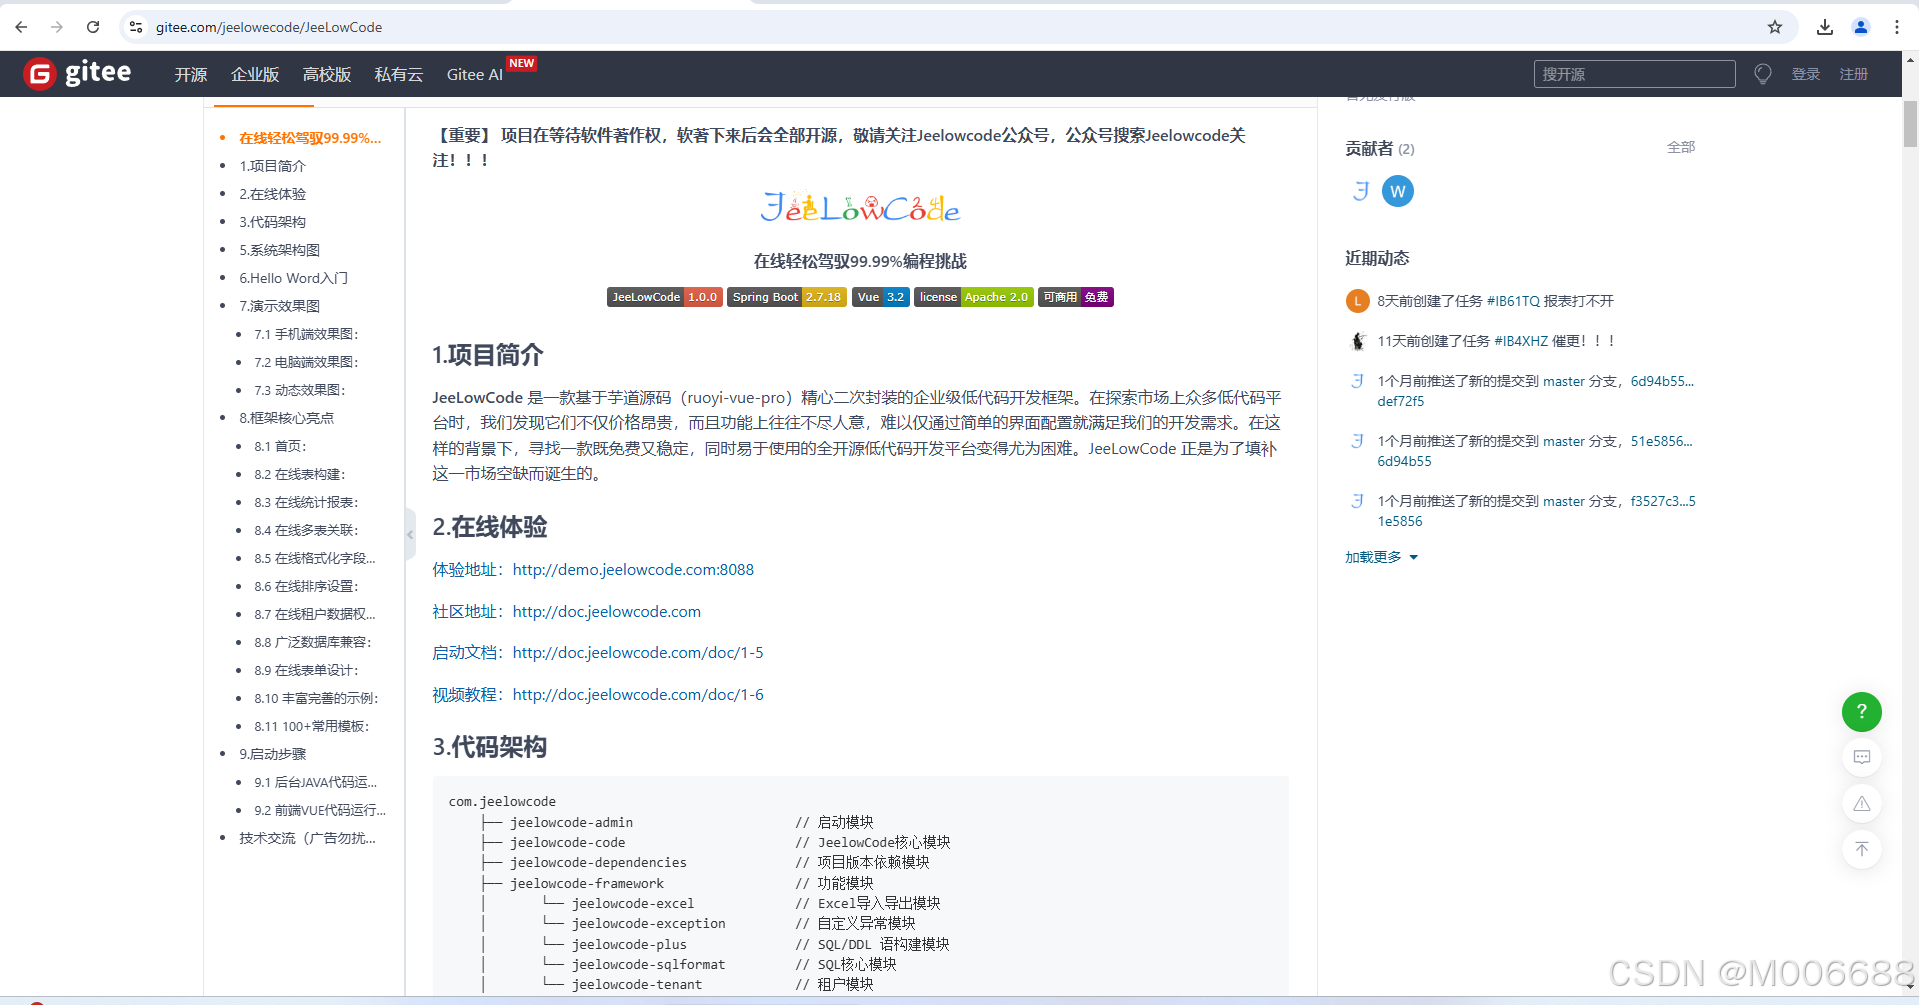Open the 开源 menu item
The height and width of the screenshot is (1005, 1919).
[x=191, y=75]
